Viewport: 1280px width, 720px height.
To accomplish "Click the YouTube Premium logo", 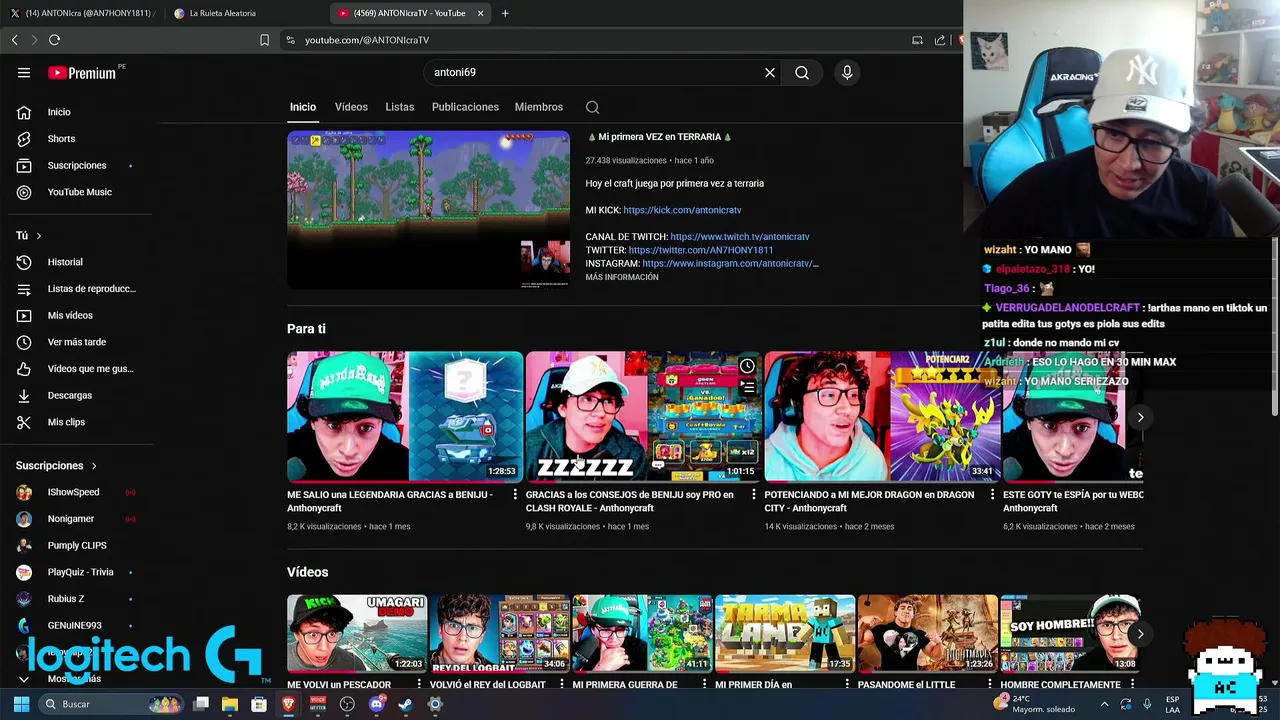I will pyautogui.click(x=82, y=72).
